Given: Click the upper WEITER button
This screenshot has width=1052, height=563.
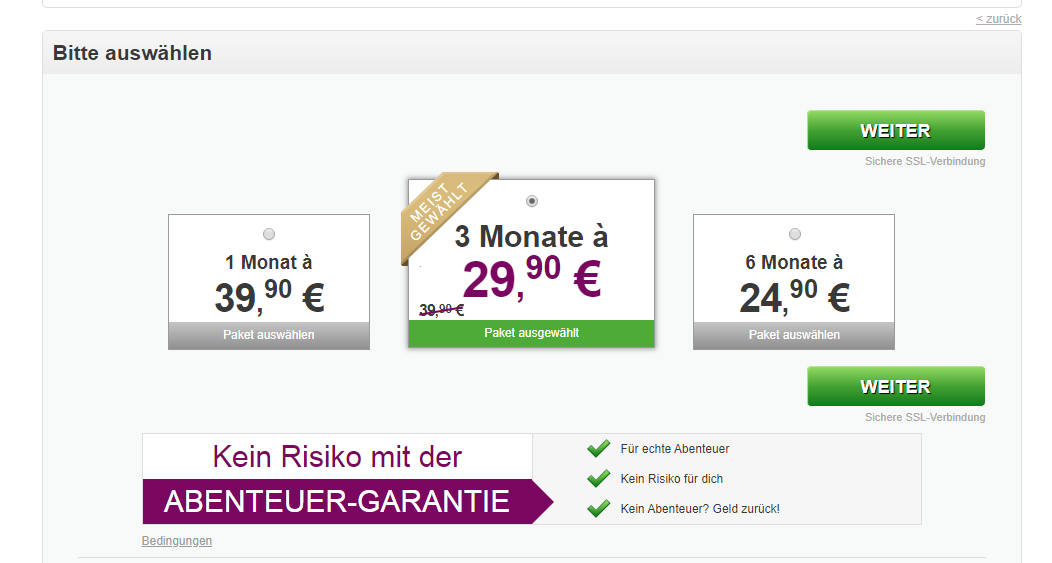Looking at the screenshot, I should coord(896,130).
